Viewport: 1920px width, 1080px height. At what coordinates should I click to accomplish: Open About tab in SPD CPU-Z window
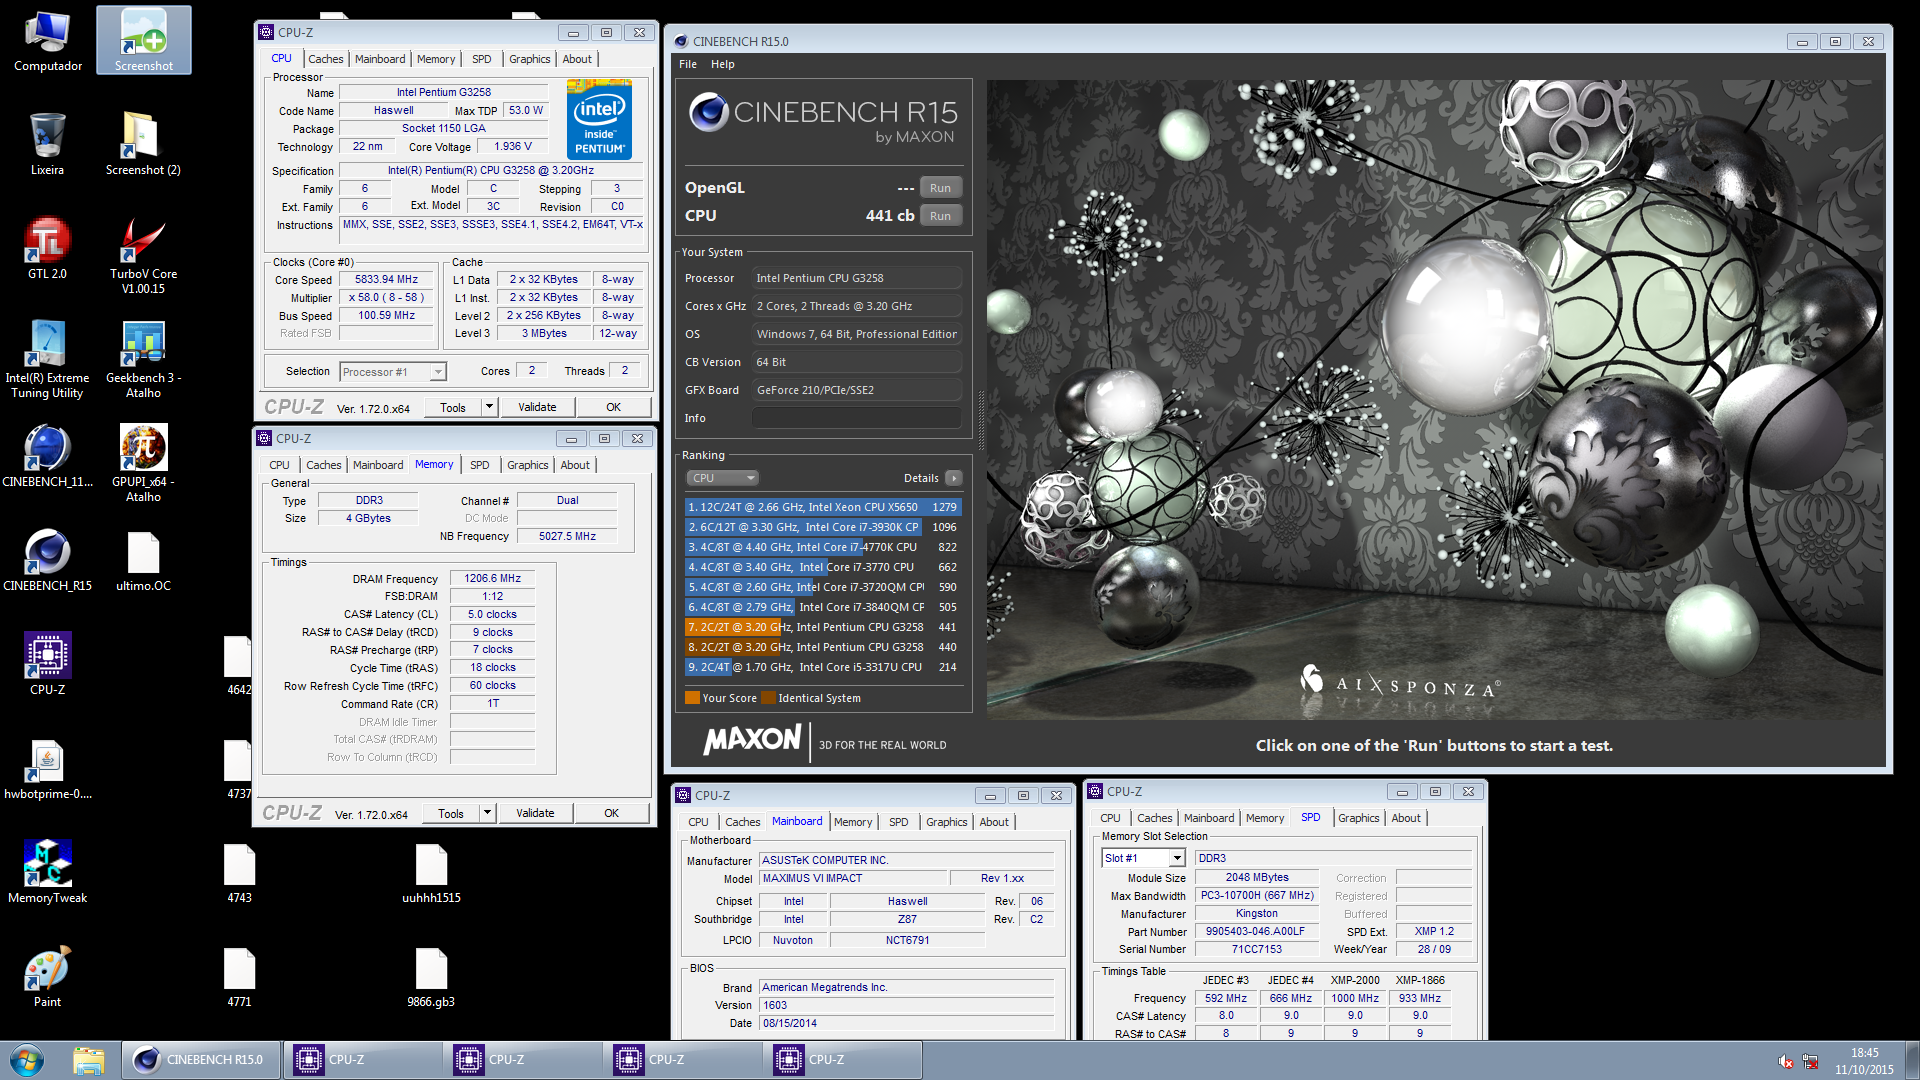point(1406,818)
